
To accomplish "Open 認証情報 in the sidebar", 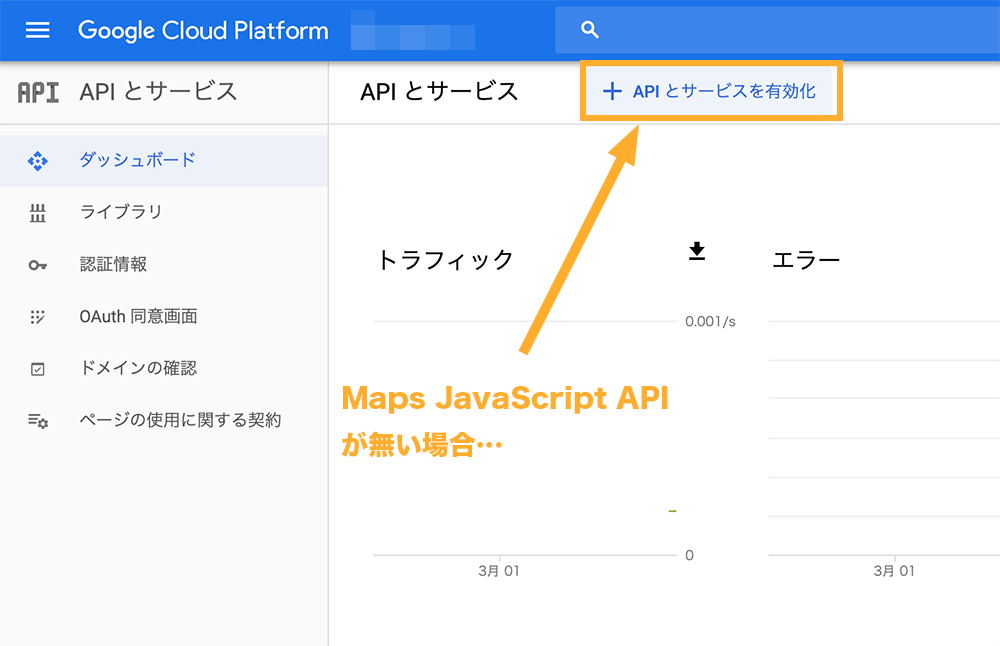I will point(164,265).
